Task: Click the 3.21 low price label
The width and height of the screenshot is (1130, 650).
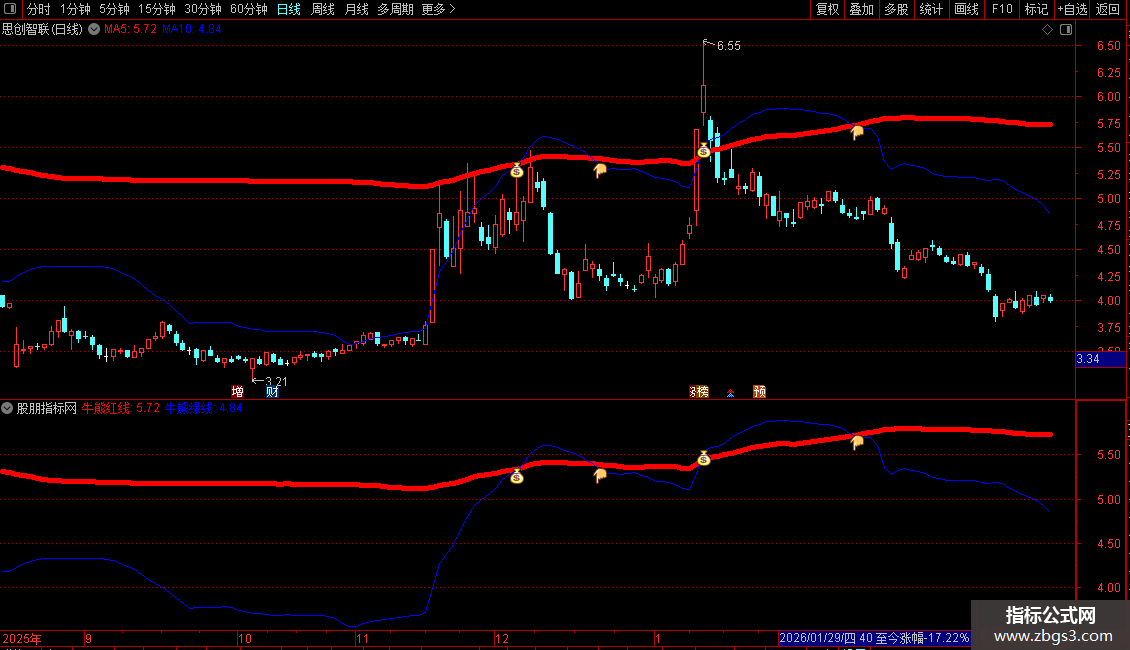Action: (276, 381)
